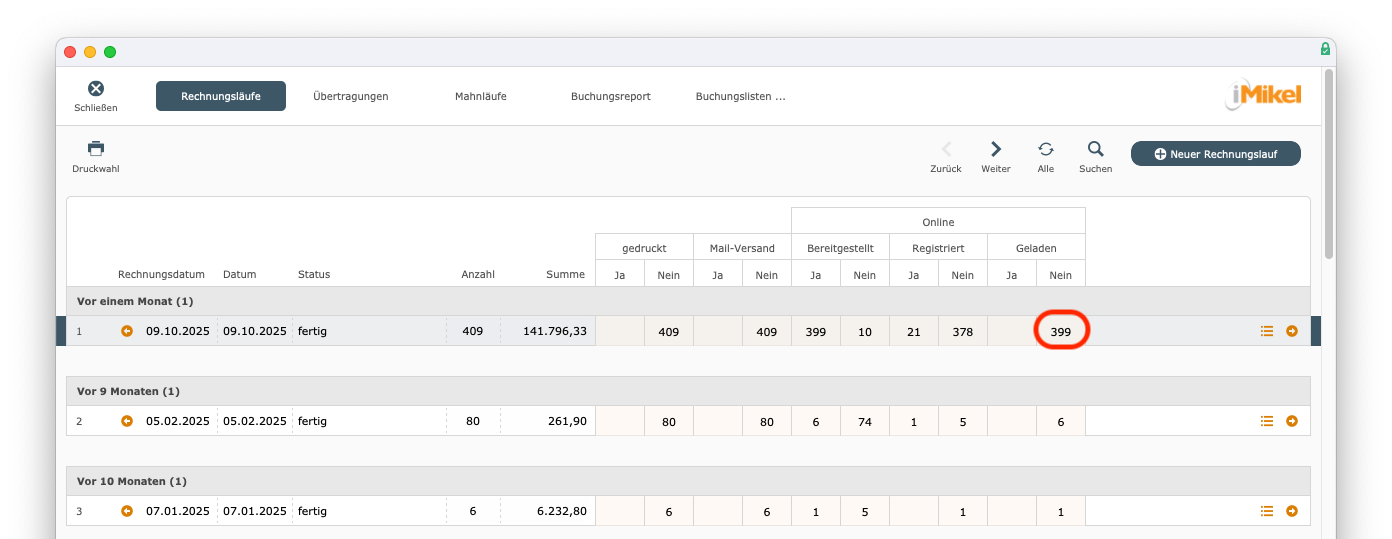Select the circled 399 Geladen Nein cell
Screen dimensions: 1392x539
(x=1060, y=331)
